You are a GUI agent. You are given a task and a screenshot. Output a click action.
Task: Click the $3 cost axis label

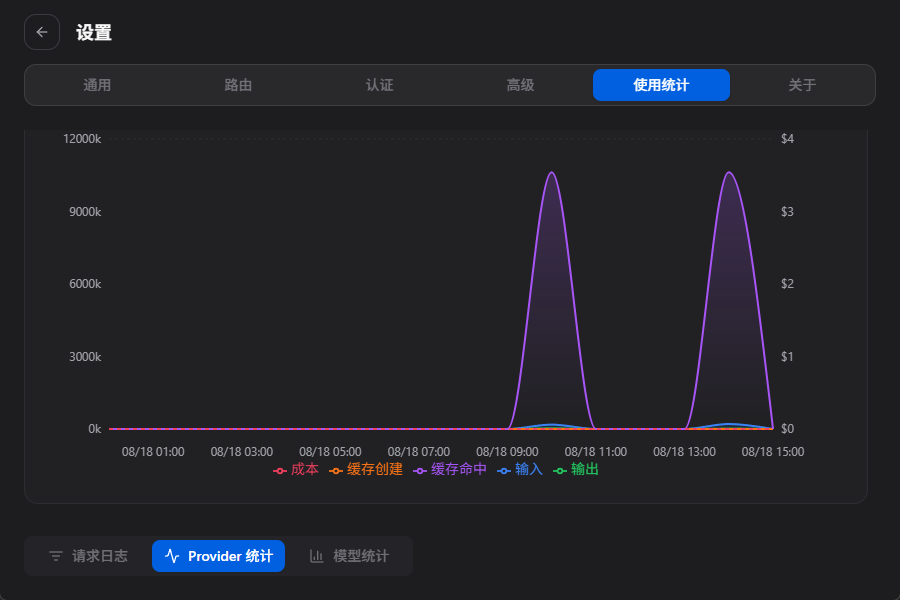788,212
